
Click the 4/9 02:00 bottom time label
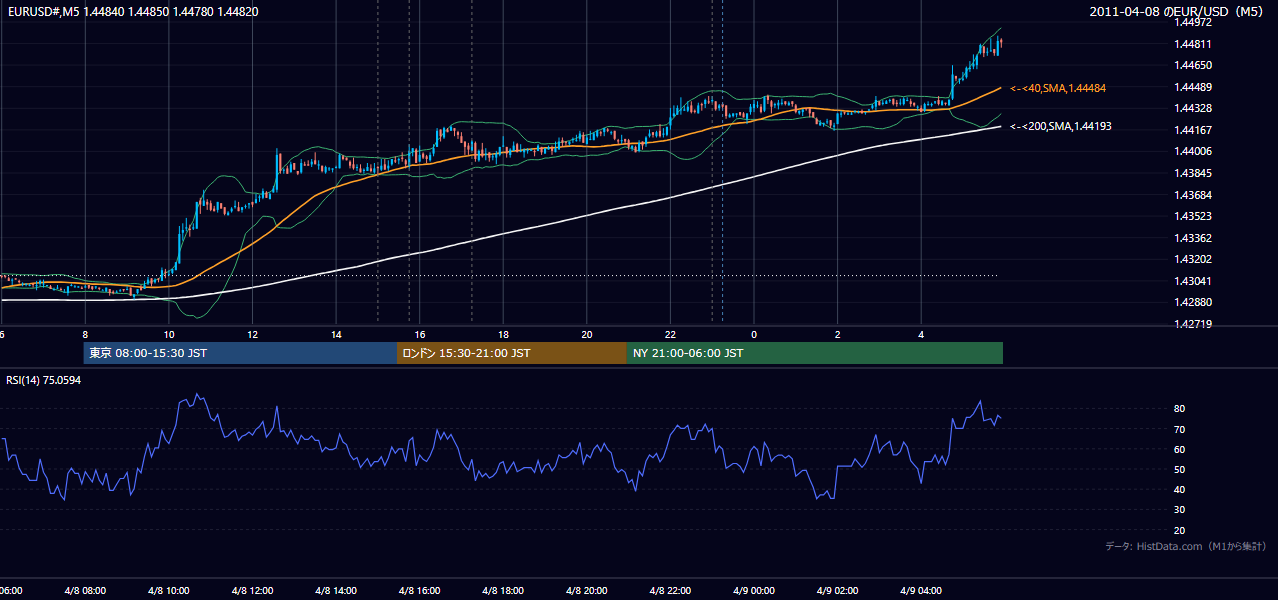(838, 591)
